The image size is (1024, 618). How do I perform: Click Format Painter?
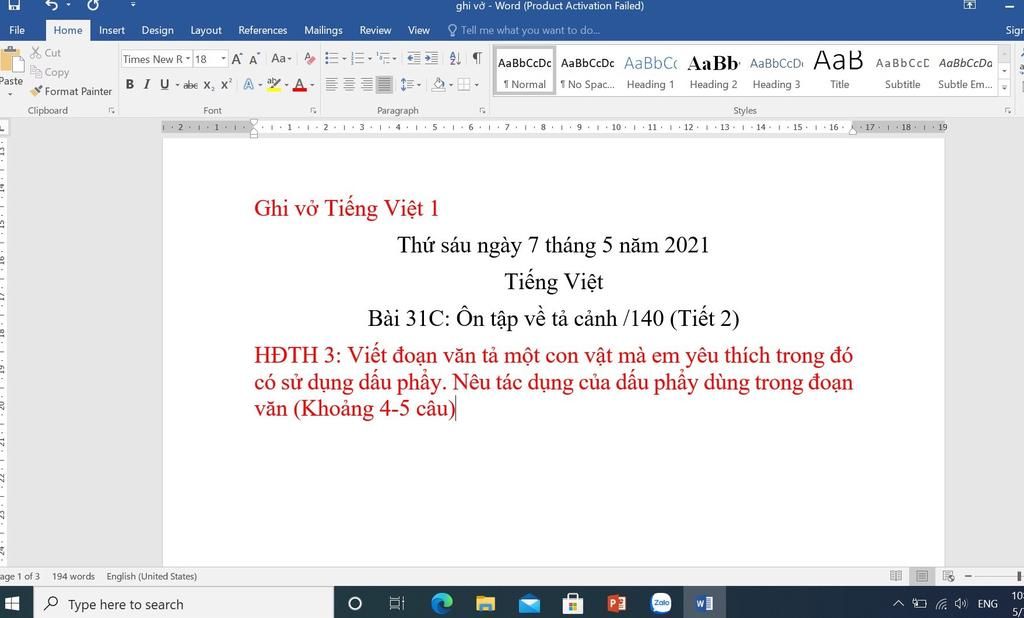tap(71, 91)
